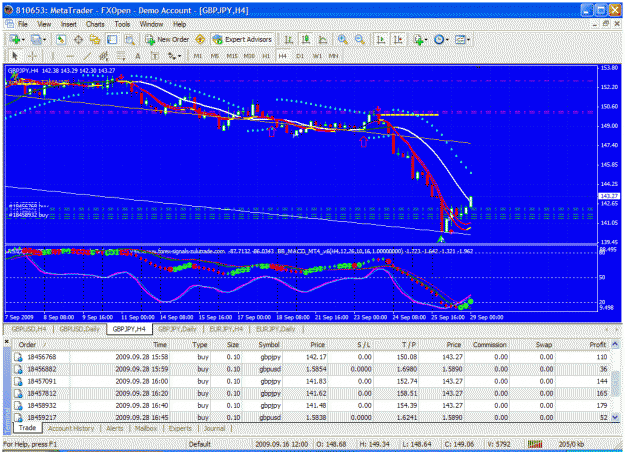Expand the new chart dropdown arrow
The image size is (625, 452).
tap(24, 40)
